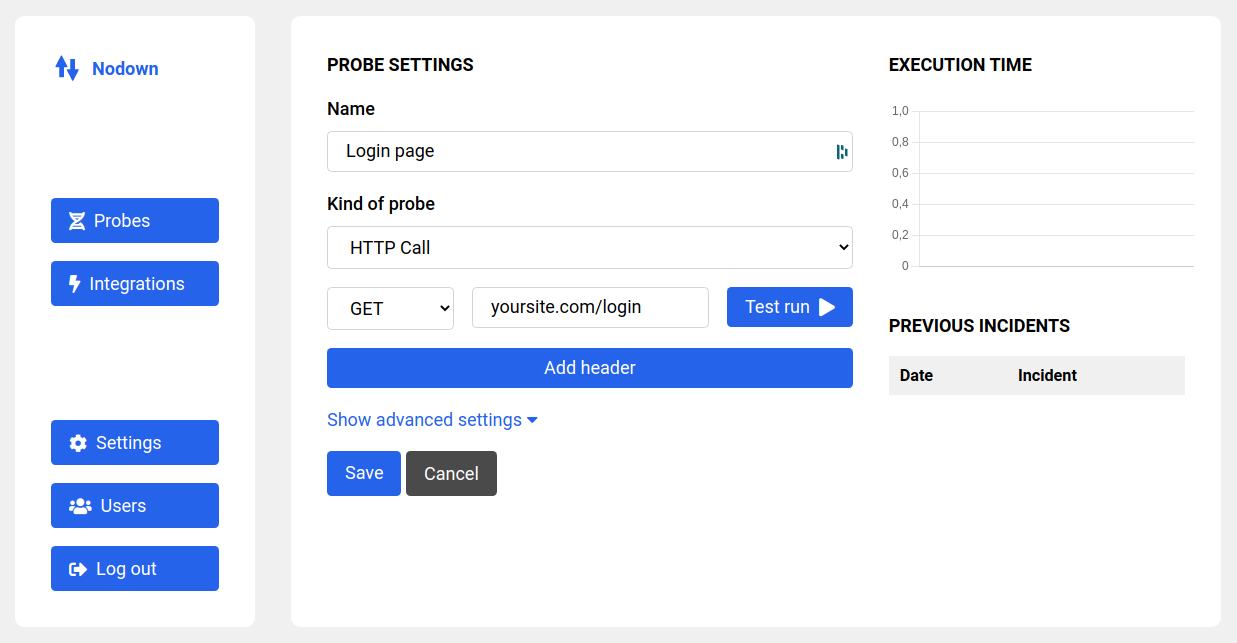Click the Nodown brand name link
The image size is (1237, 643).
point(125,69)
